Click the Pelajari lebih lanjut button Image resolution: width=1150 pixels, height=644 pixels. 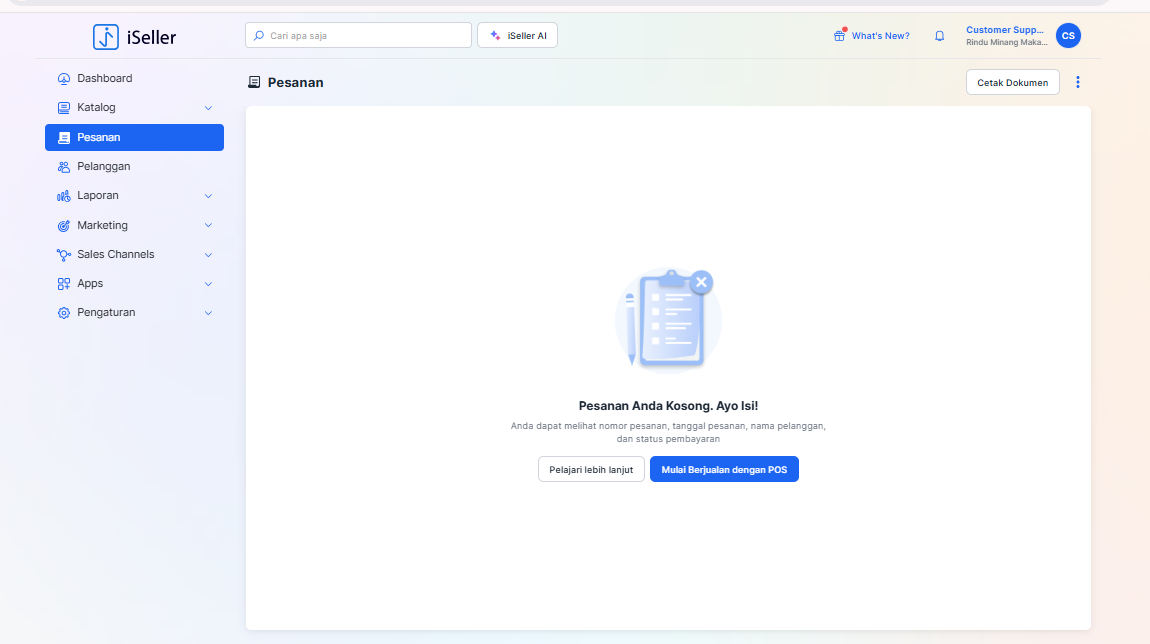tap(591, 469)
